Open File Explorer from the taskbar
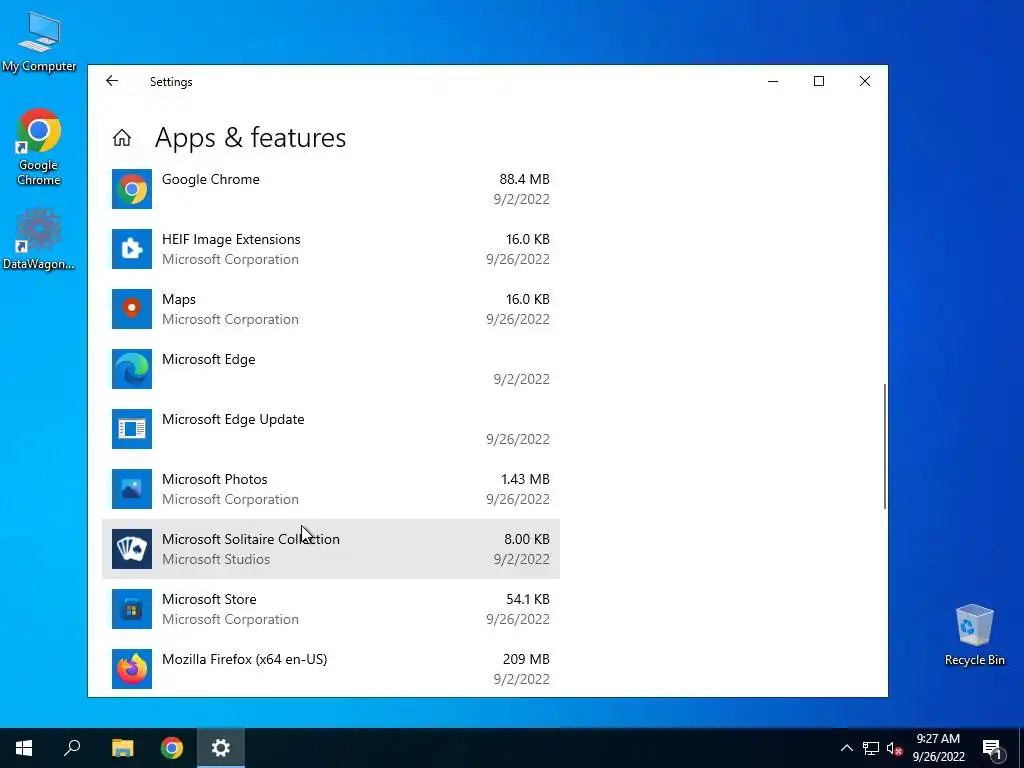Screen dimensions: 1024x768 pos(122,748)
